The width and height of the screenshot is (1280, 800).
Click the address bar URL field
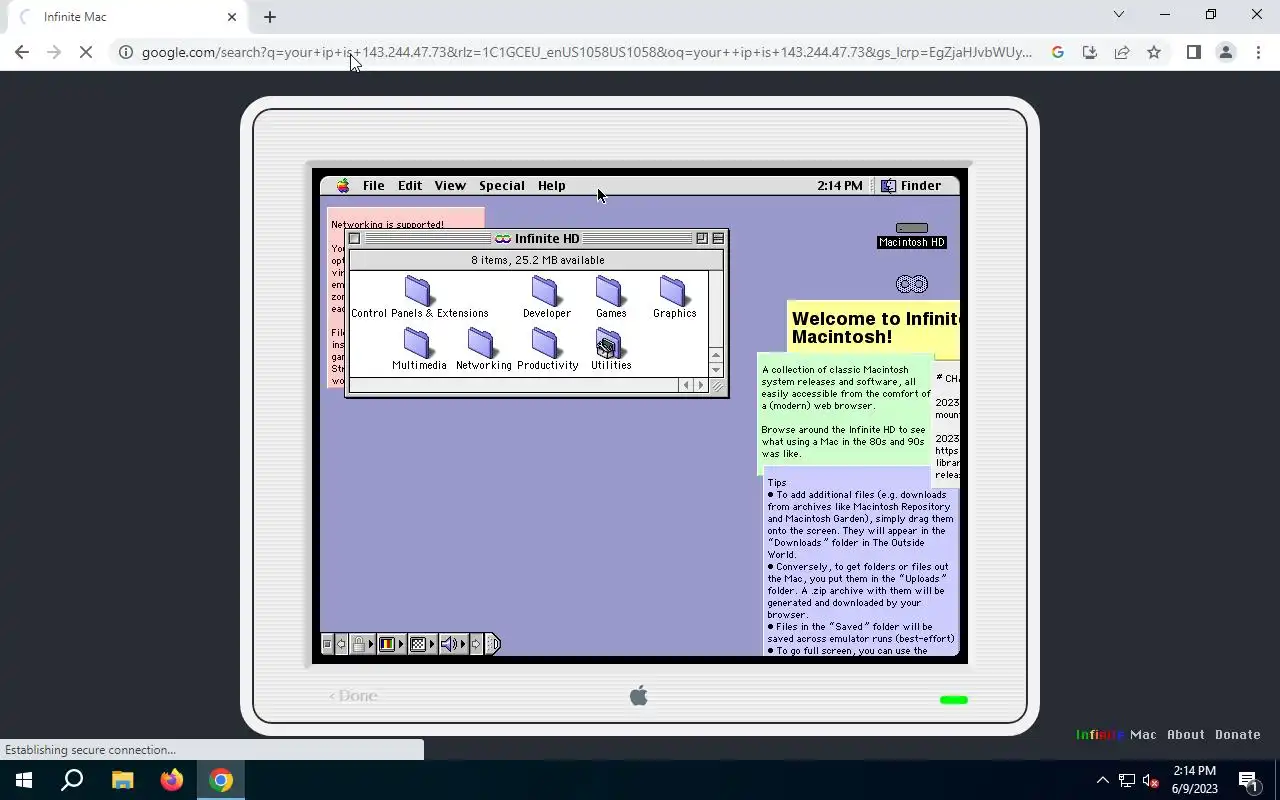coord(587,52)
